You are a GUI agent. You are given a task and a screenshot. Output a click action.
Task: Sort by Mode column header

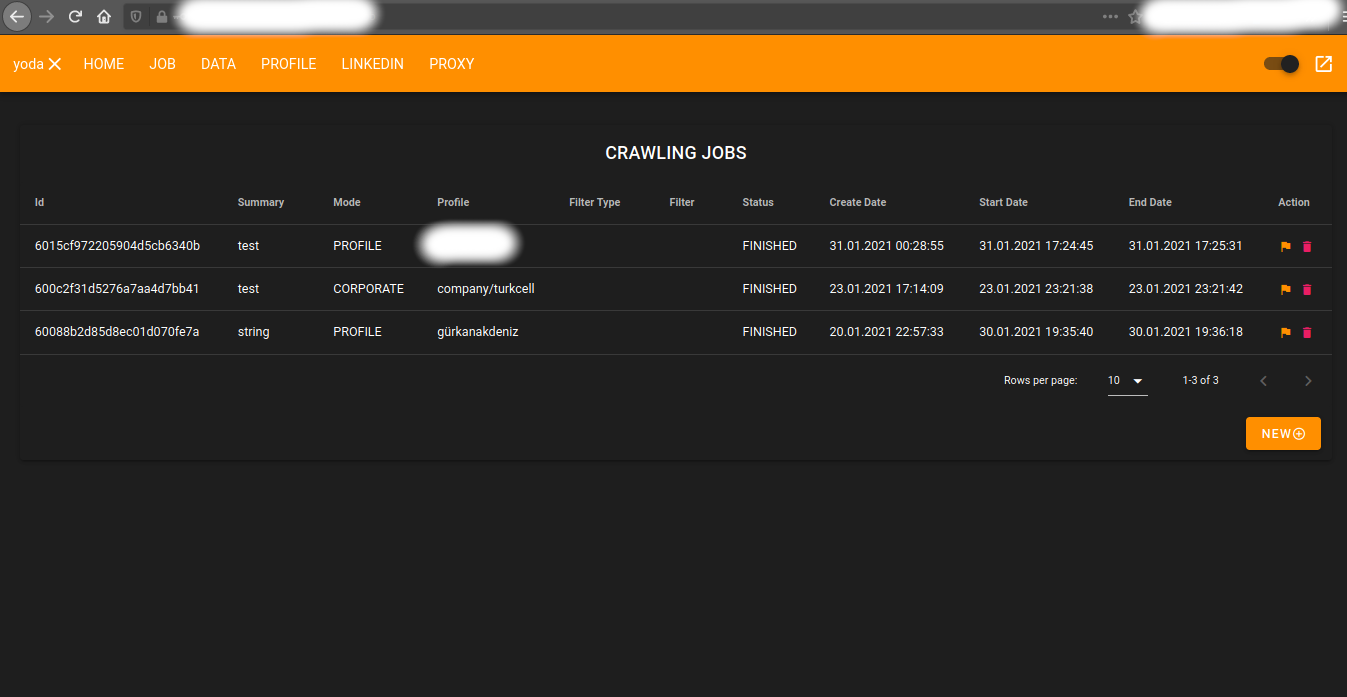click(x=347, y=202)
